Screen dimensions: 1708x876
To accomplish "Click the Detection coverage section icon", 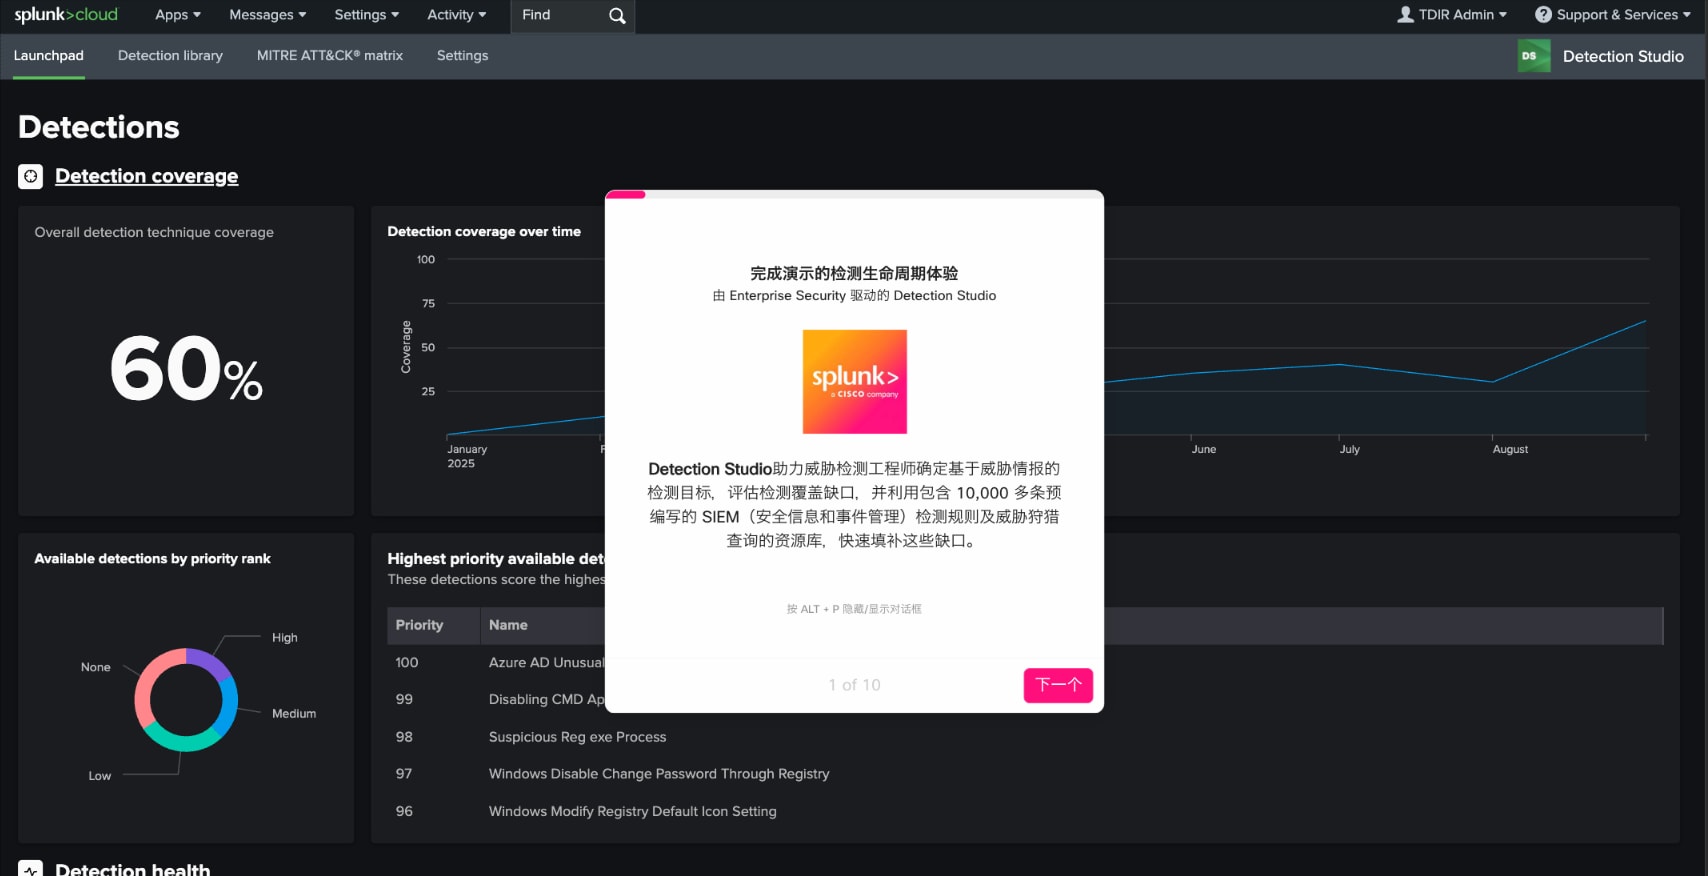I will coord(31,176).
